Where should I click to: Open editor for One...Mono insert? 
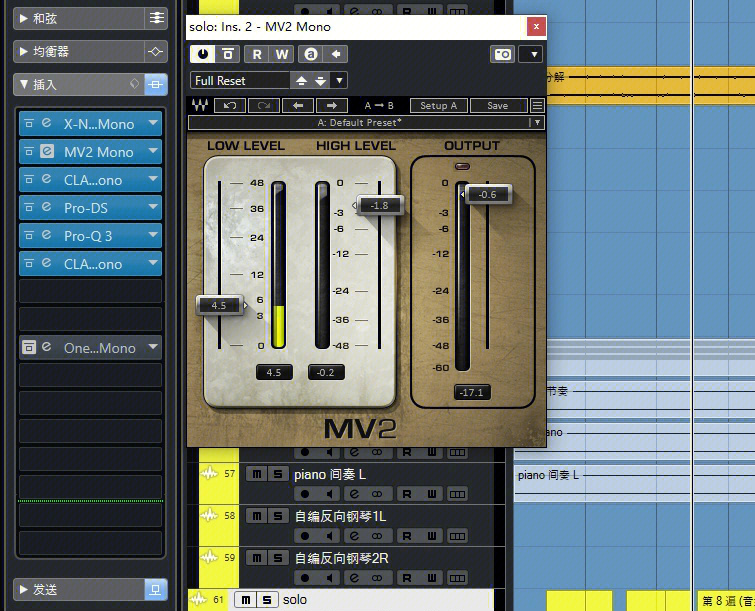(x=47, y=347)
